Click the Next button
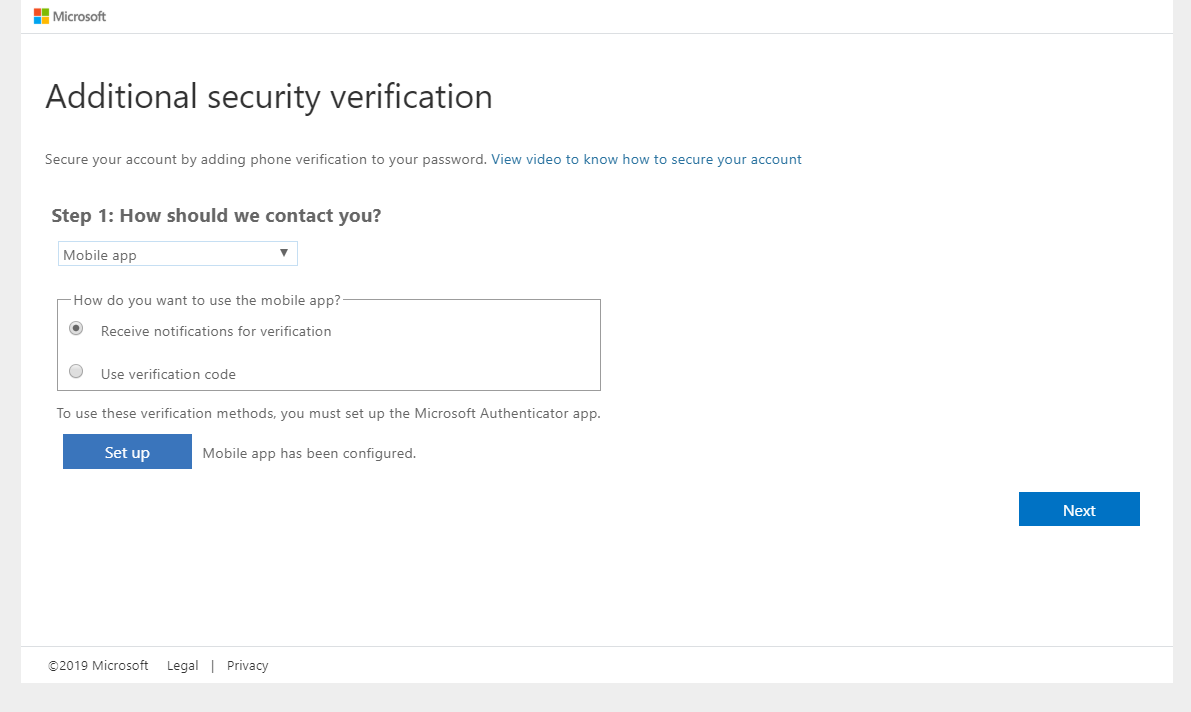 click(1078, 509)
